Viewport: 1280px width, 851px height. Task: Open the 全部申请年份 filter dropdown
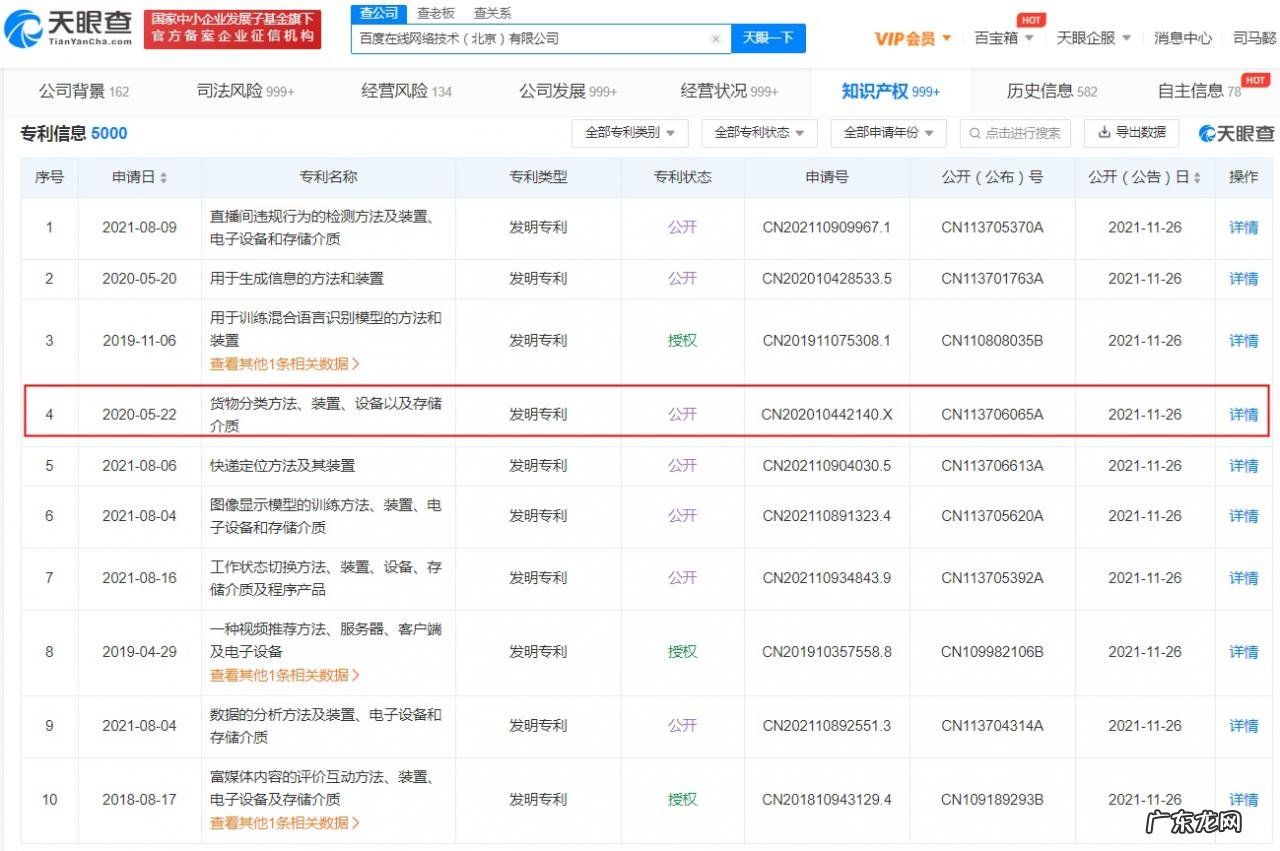click(887, 132)
